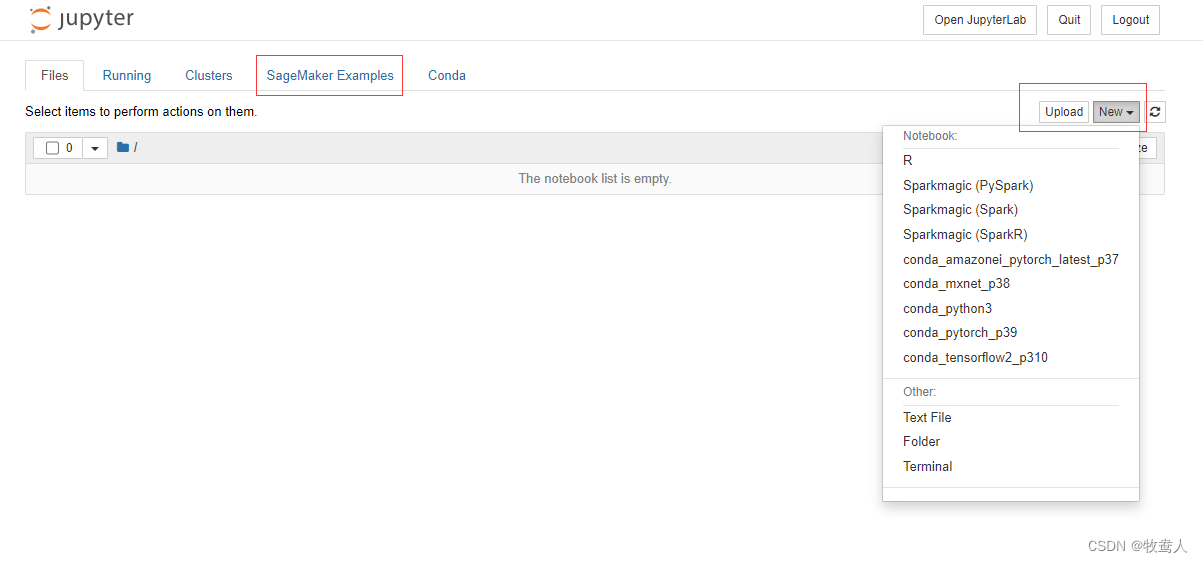This screenshot has height=563, width=1203.
Task: Click the Upload button
Action: [x=1064, y=112]
